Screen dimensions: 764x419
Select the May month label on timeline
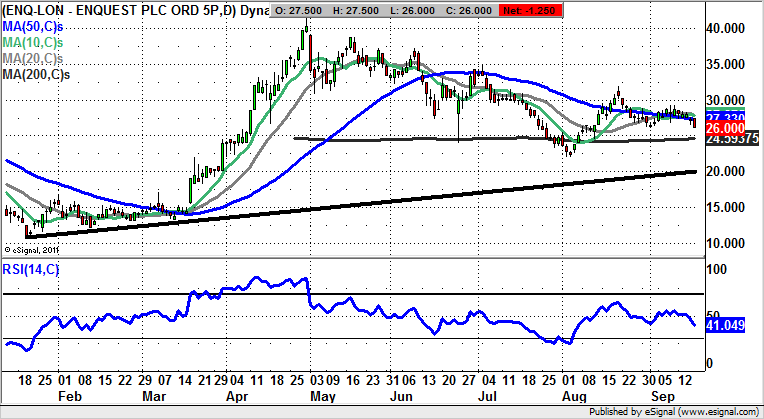coord(320,396)
